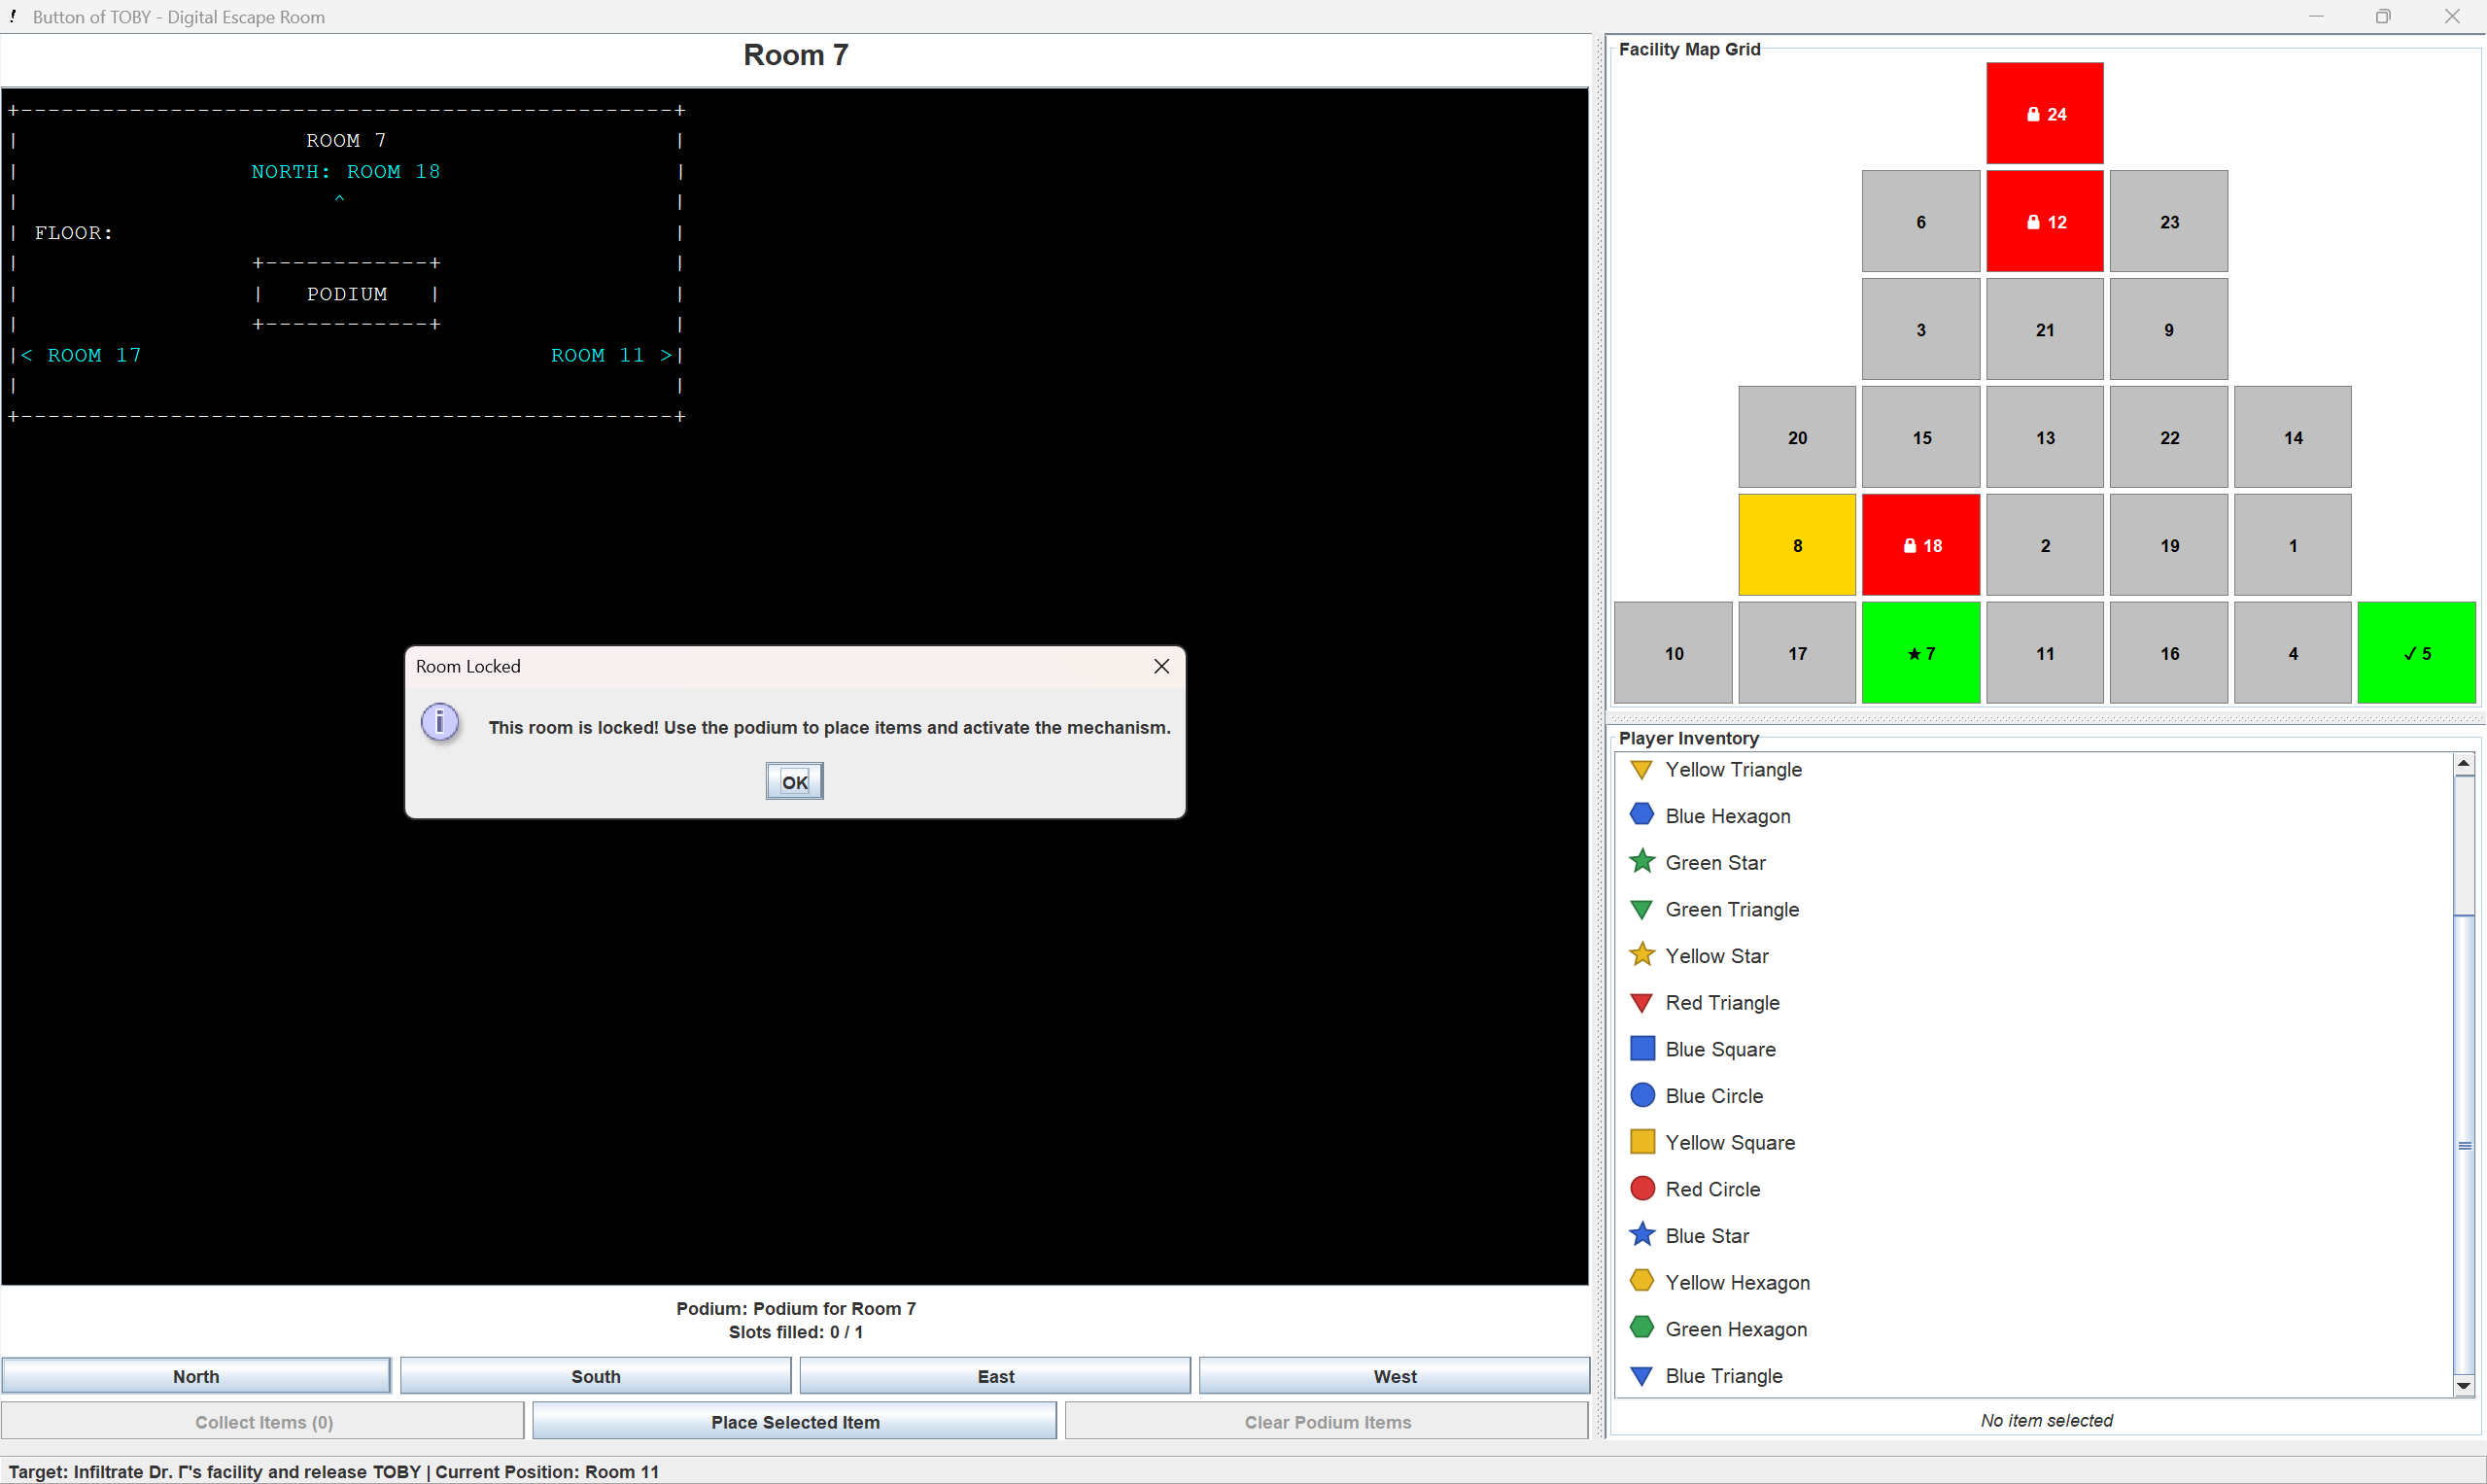The height and width of the screenshot is (1484, 2487).
Task: Select the Red Triangle in inventory
Action: pos(1721,1003)
